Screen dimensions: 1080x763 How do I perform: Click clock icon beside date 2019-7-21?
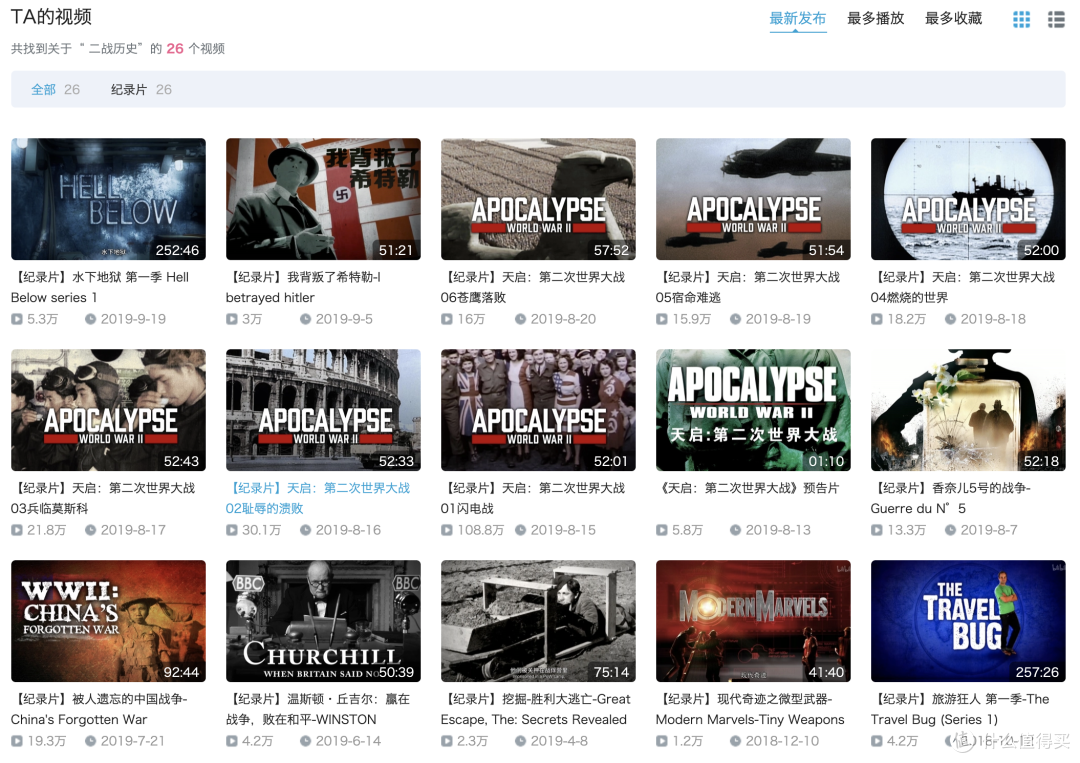coord(90,741)
